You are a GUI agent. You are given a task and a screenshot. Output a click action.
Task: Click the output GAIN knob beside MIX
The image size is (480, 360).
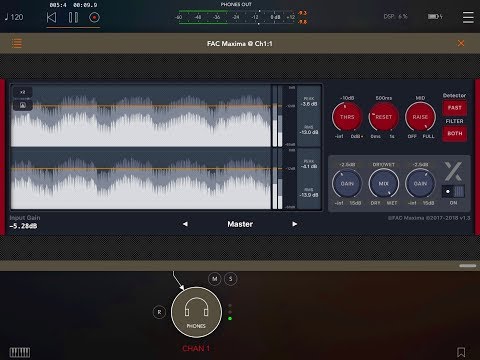[420, 184]
